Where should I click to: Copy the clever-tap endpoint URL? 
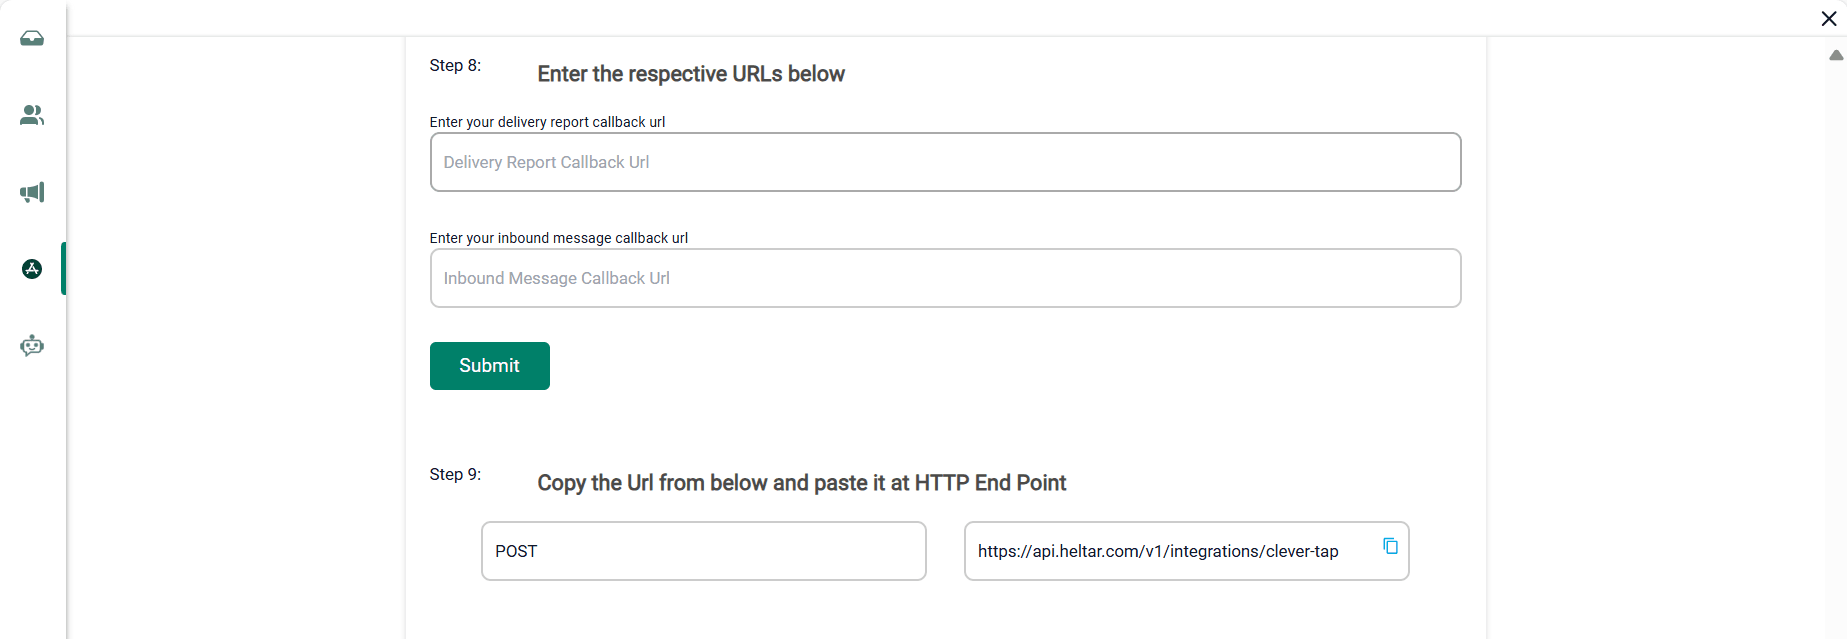(x=1390, y=546)
